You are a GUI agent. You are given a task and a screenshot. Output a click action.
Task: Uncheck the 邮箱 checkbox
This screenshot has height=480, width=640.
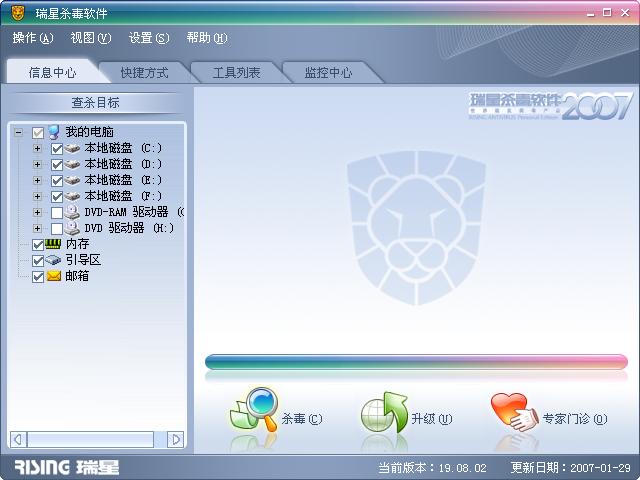[38, 277]
